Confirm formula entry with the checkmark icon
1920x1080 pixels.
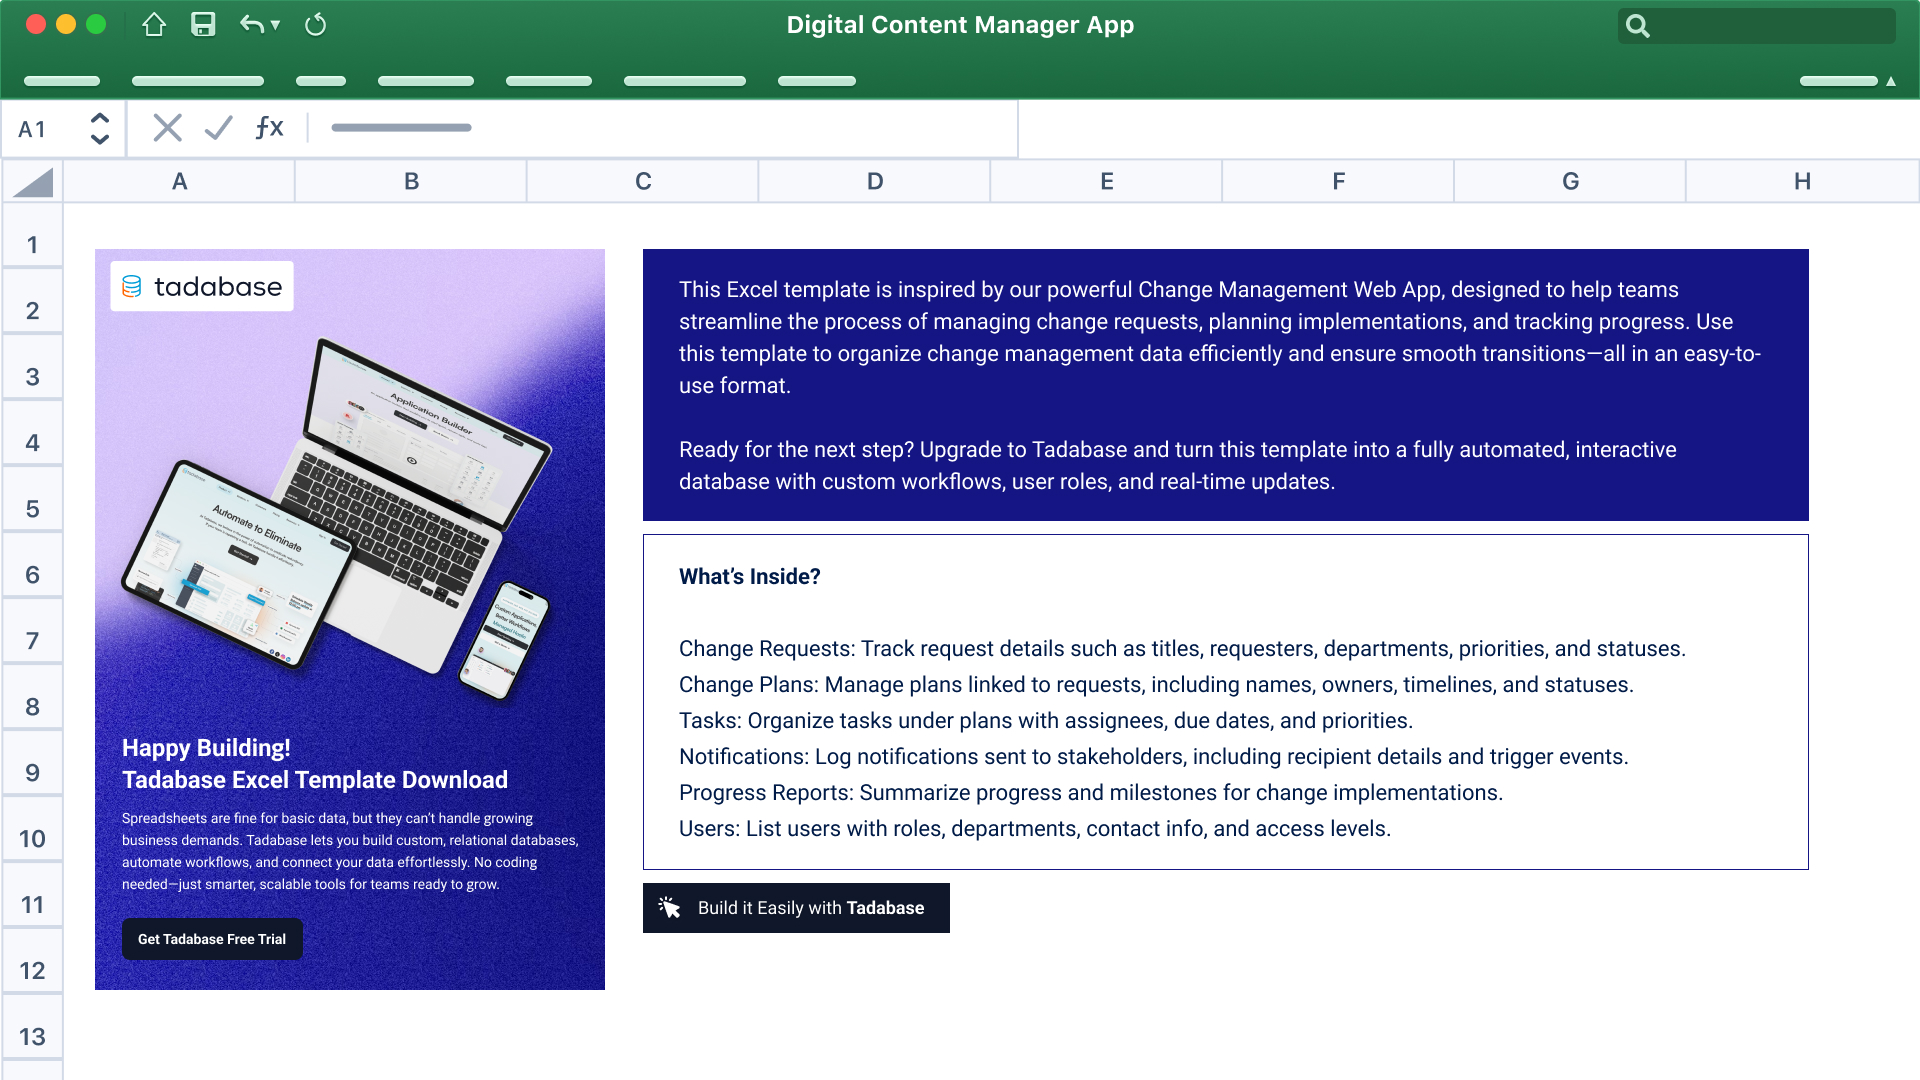pyautogui.click(x=218, y=128)
